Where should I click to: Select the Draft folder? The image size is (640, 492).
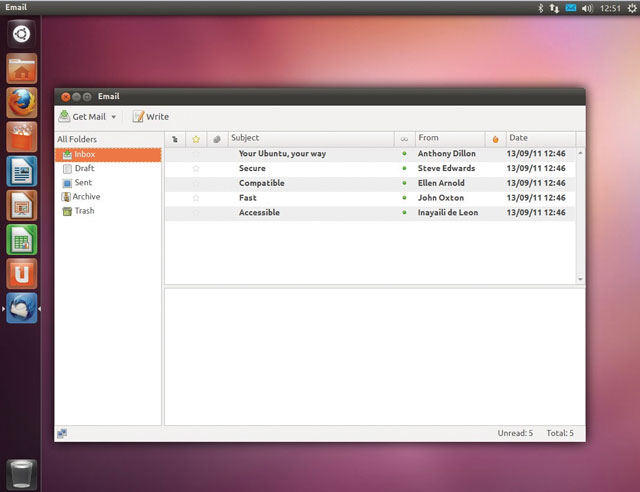click(x=108, y=168)
